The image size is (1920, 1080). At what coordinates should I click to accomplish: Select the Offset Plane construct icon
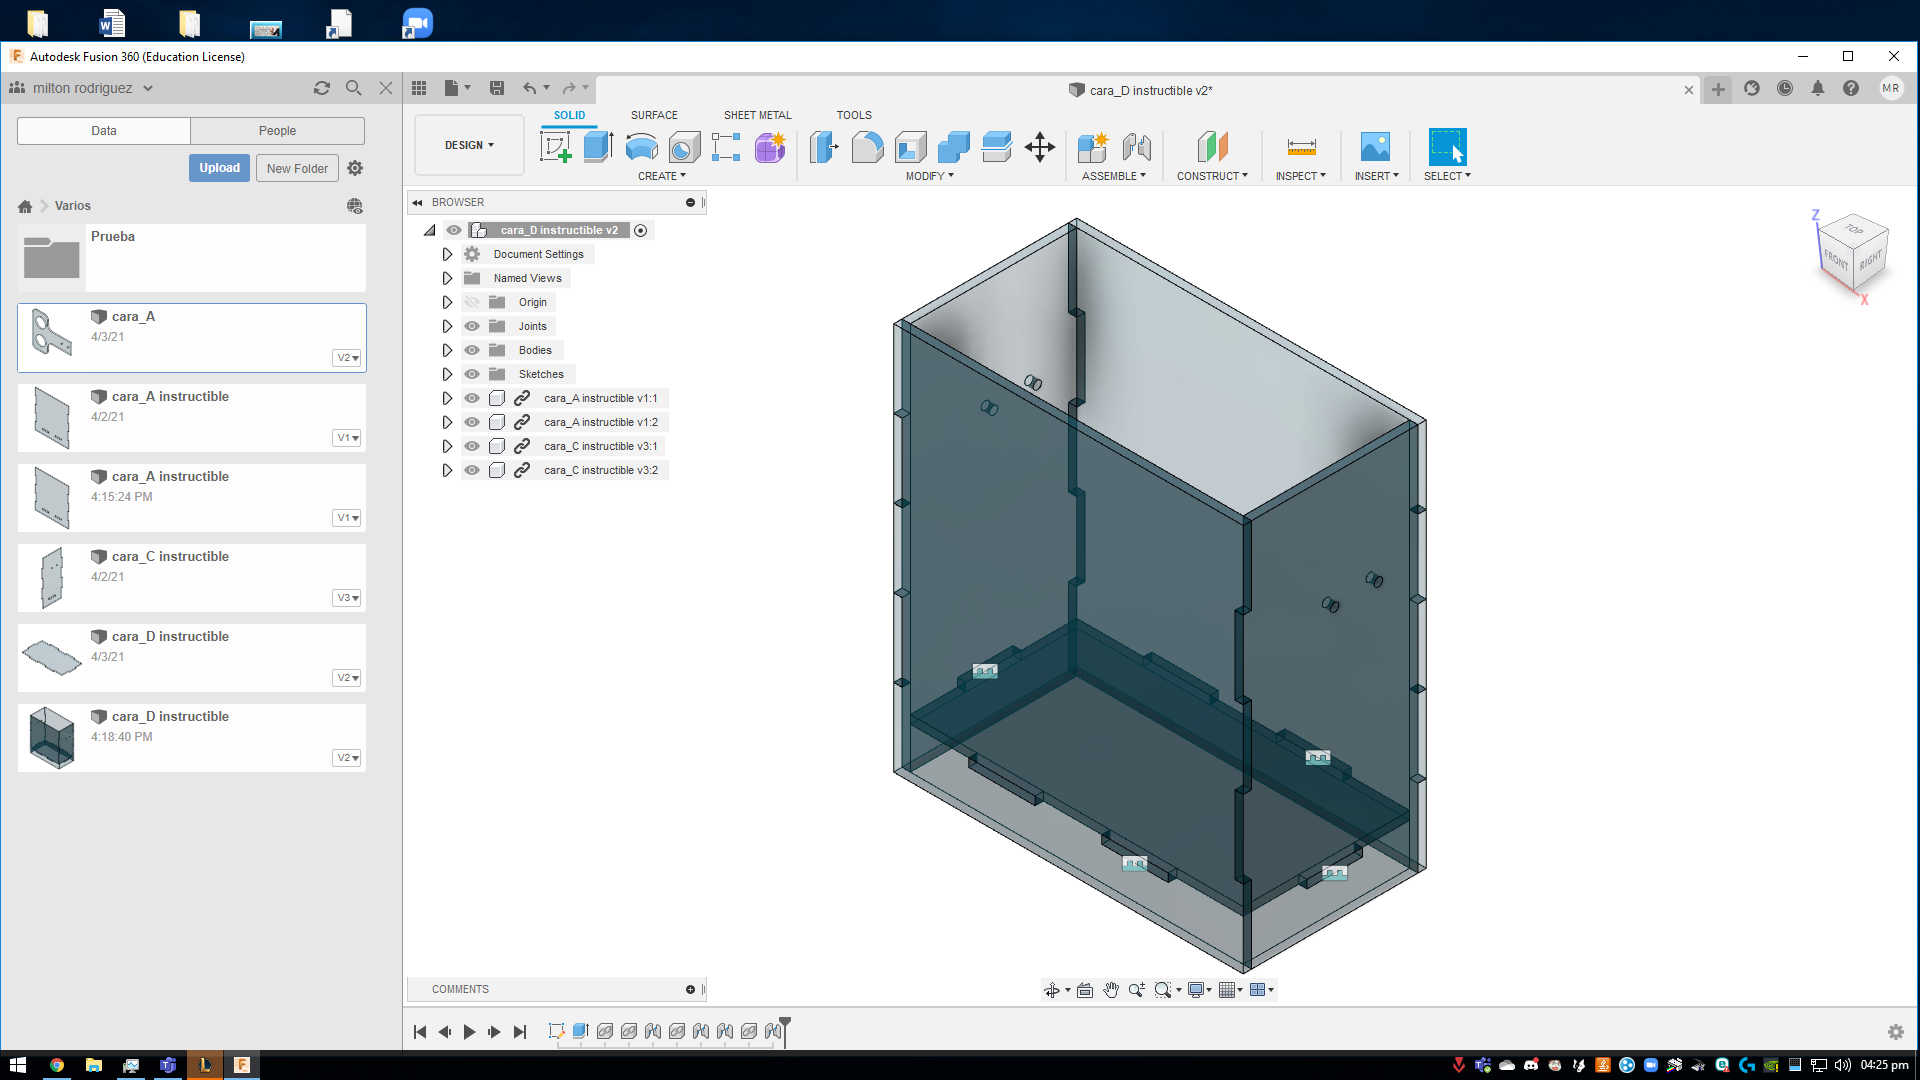click(1212, 147)
